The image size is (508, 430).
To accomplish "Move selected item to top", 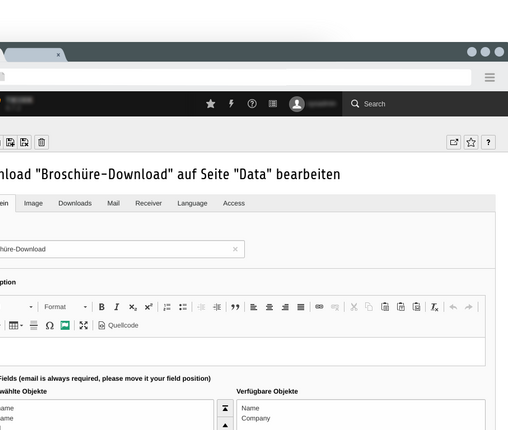I will point(225,408).
